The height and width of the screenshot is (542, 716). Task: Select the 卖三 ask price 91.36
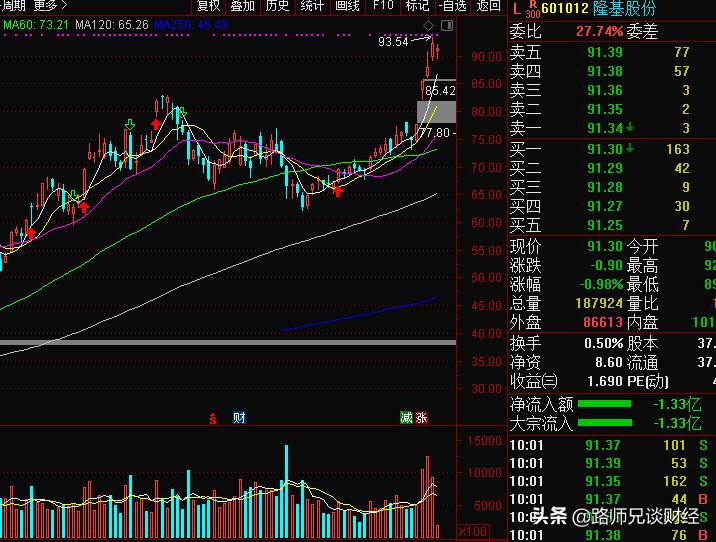coord(605,90)
